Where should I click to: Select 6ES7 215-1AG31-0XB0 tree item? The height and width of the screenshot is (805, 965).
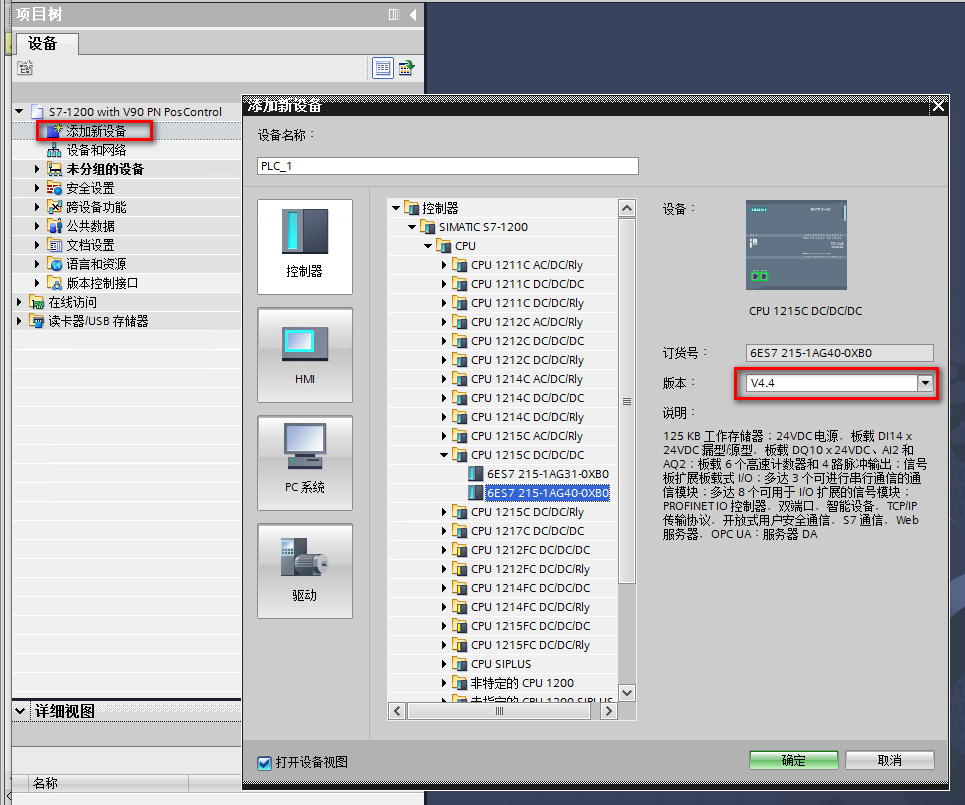[548, 474]
